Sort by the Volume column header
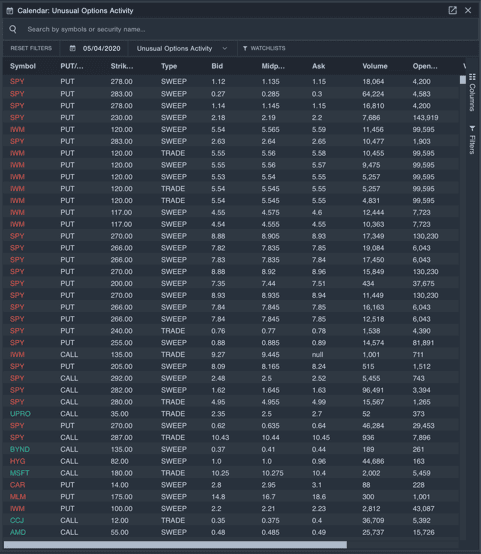This screenshot has width=481, height=554. 375,66
